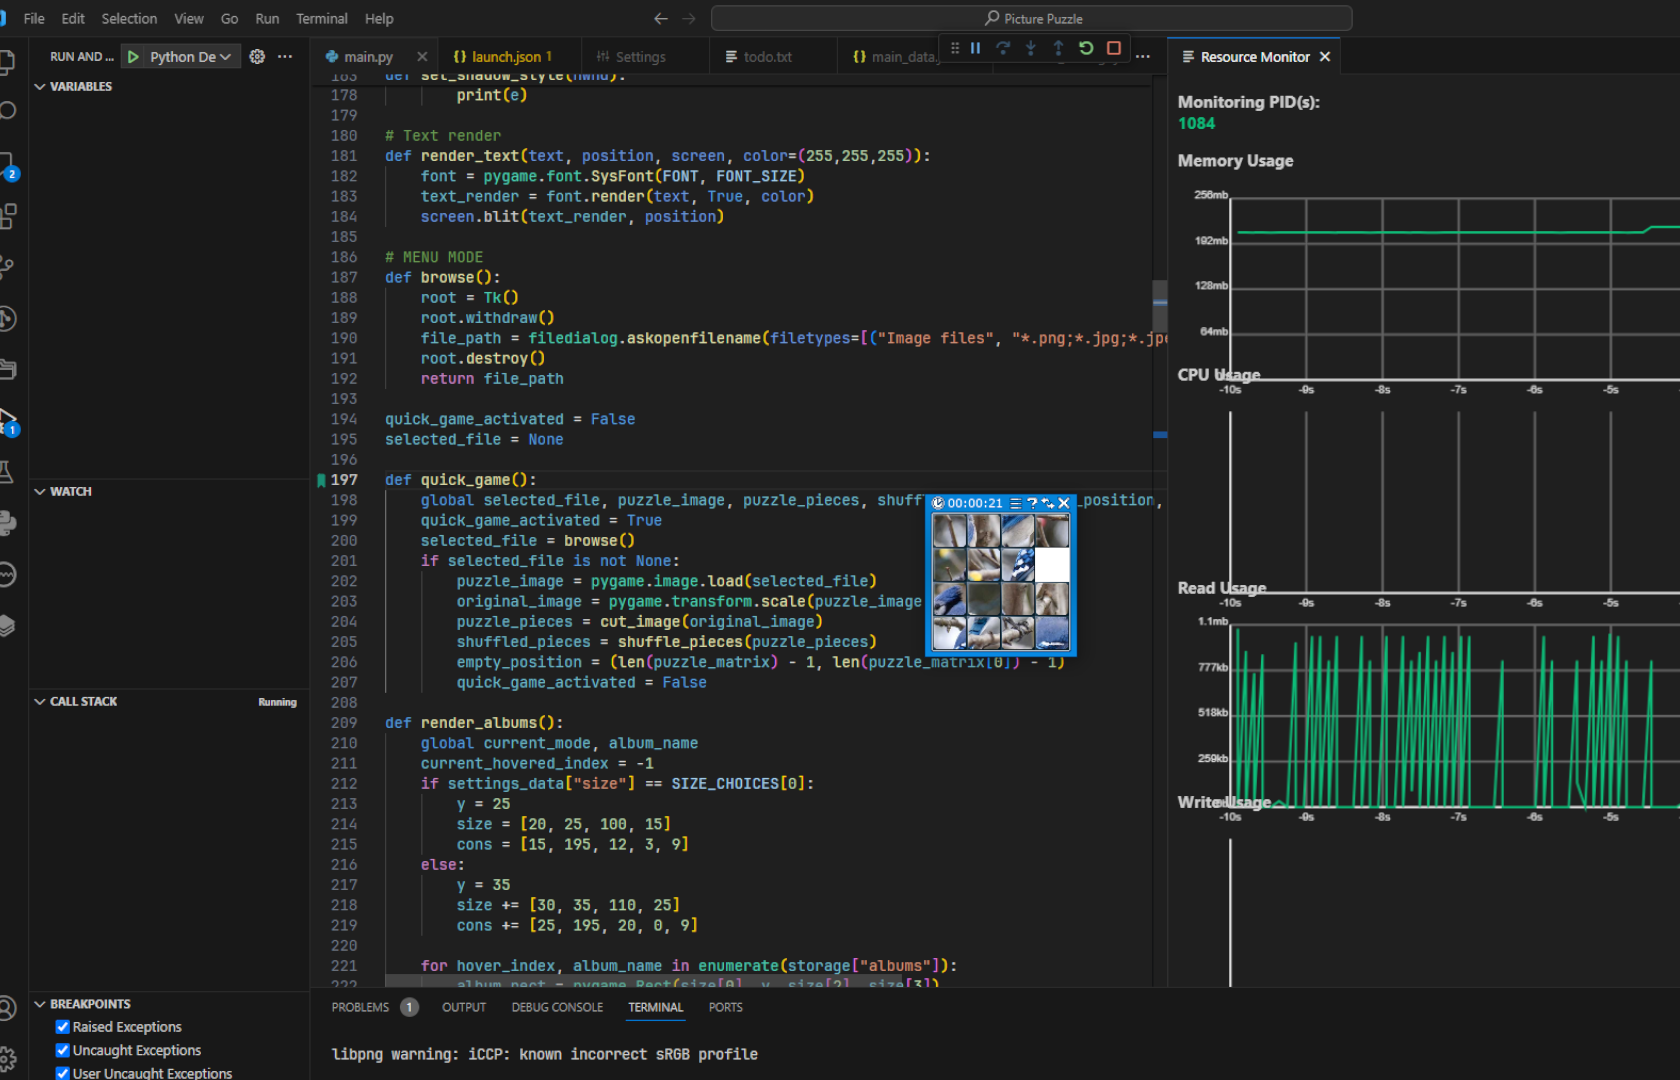Click the question mark help icon in puzzle
The image size is (1680, 1080).
[1031, 503]
